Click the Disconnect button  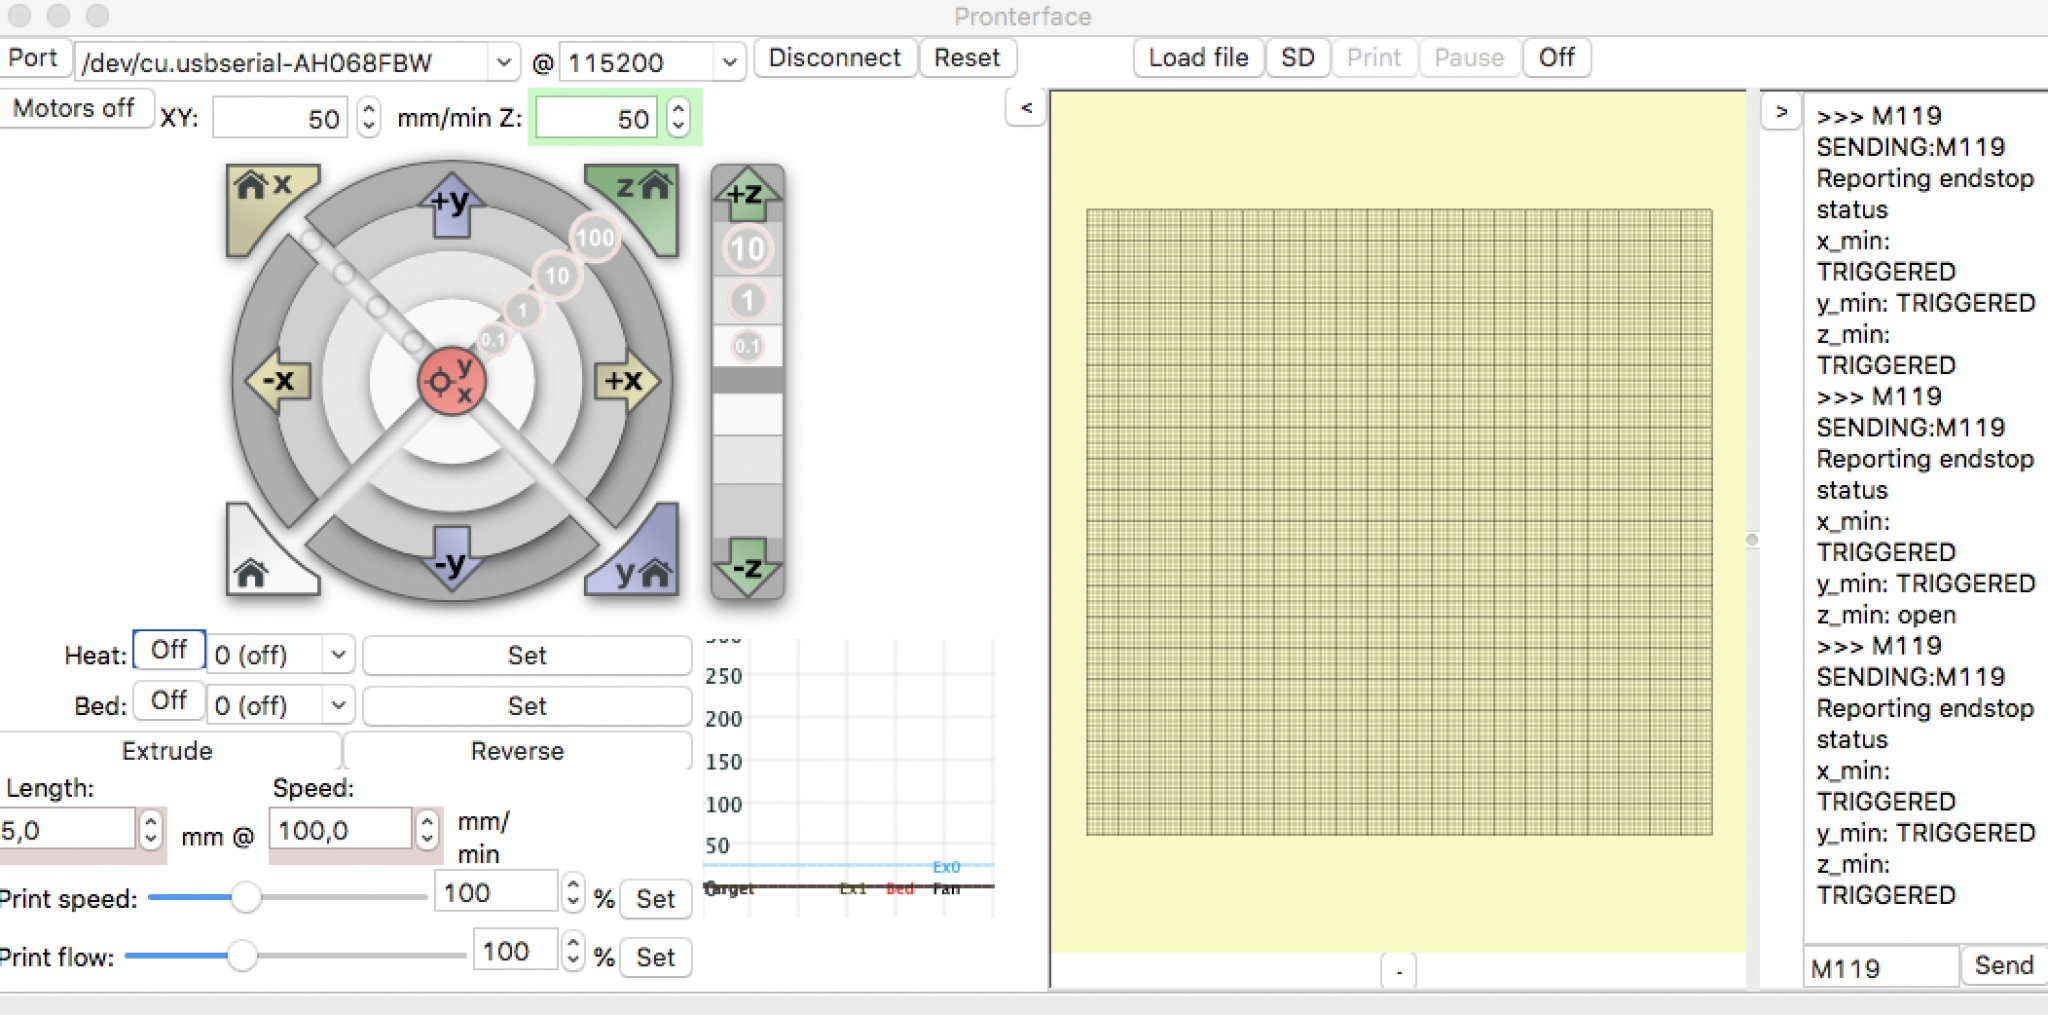pos(834,58)
